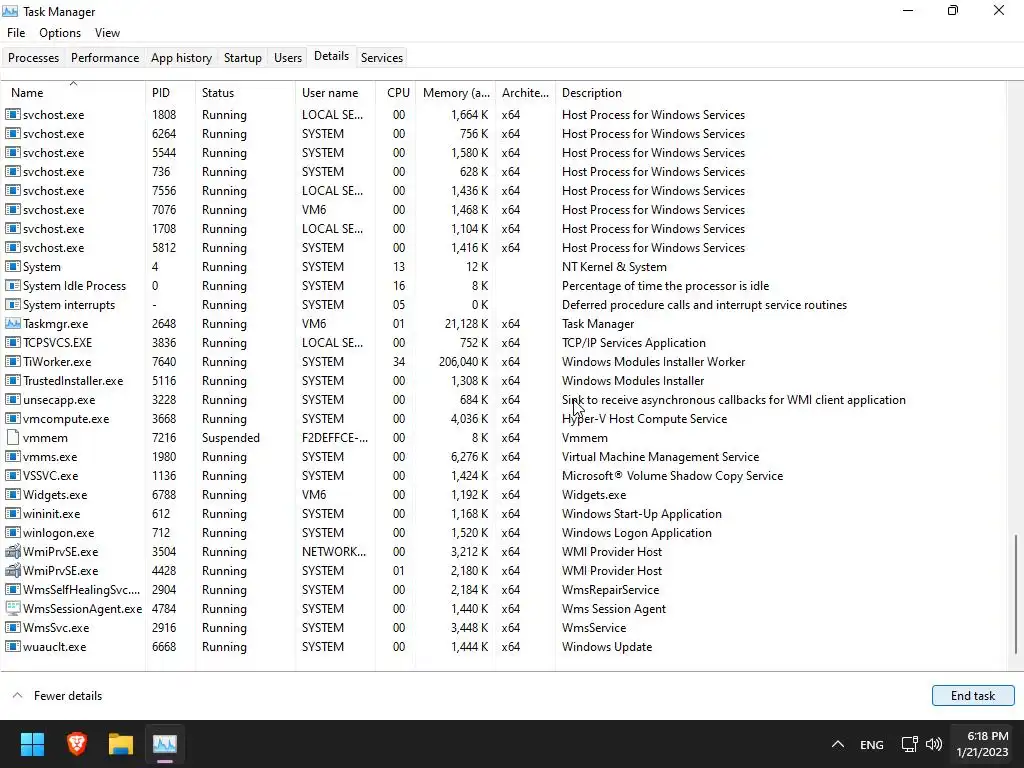
Task: Switch to the Users tab
Action: pos(287,57)
